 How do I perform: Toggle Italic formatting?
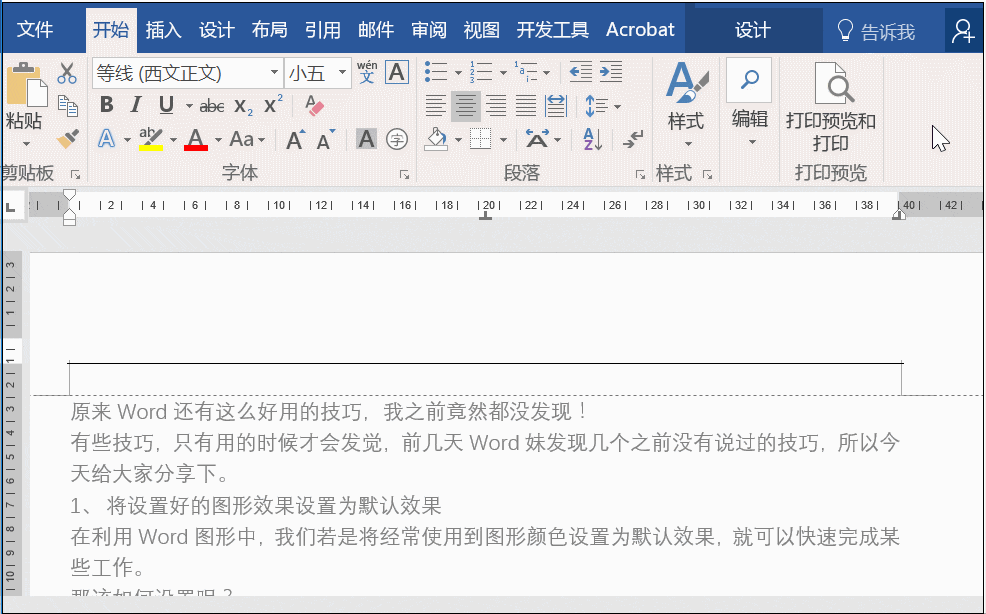[x=135, y=104]
